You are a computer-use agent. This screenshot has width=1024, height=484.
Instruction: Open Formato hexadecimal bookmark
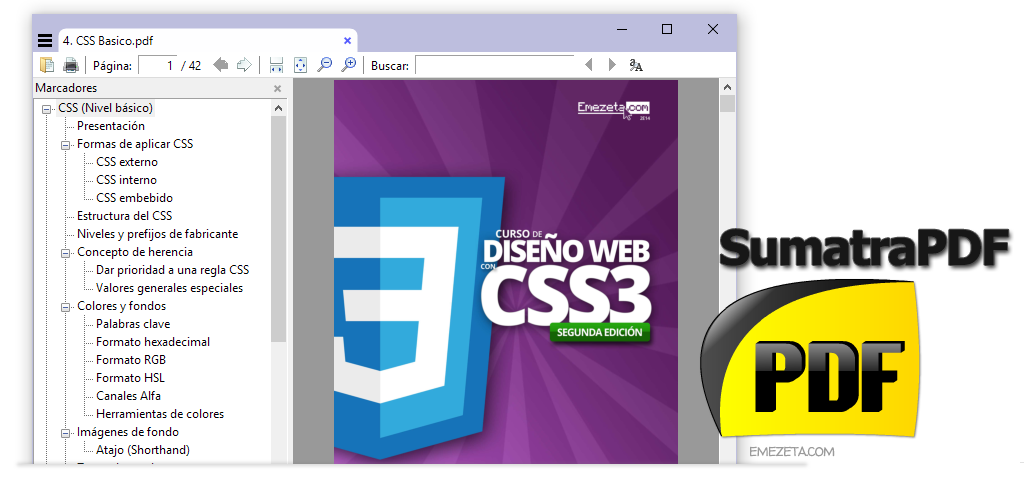tap(153, 342)
